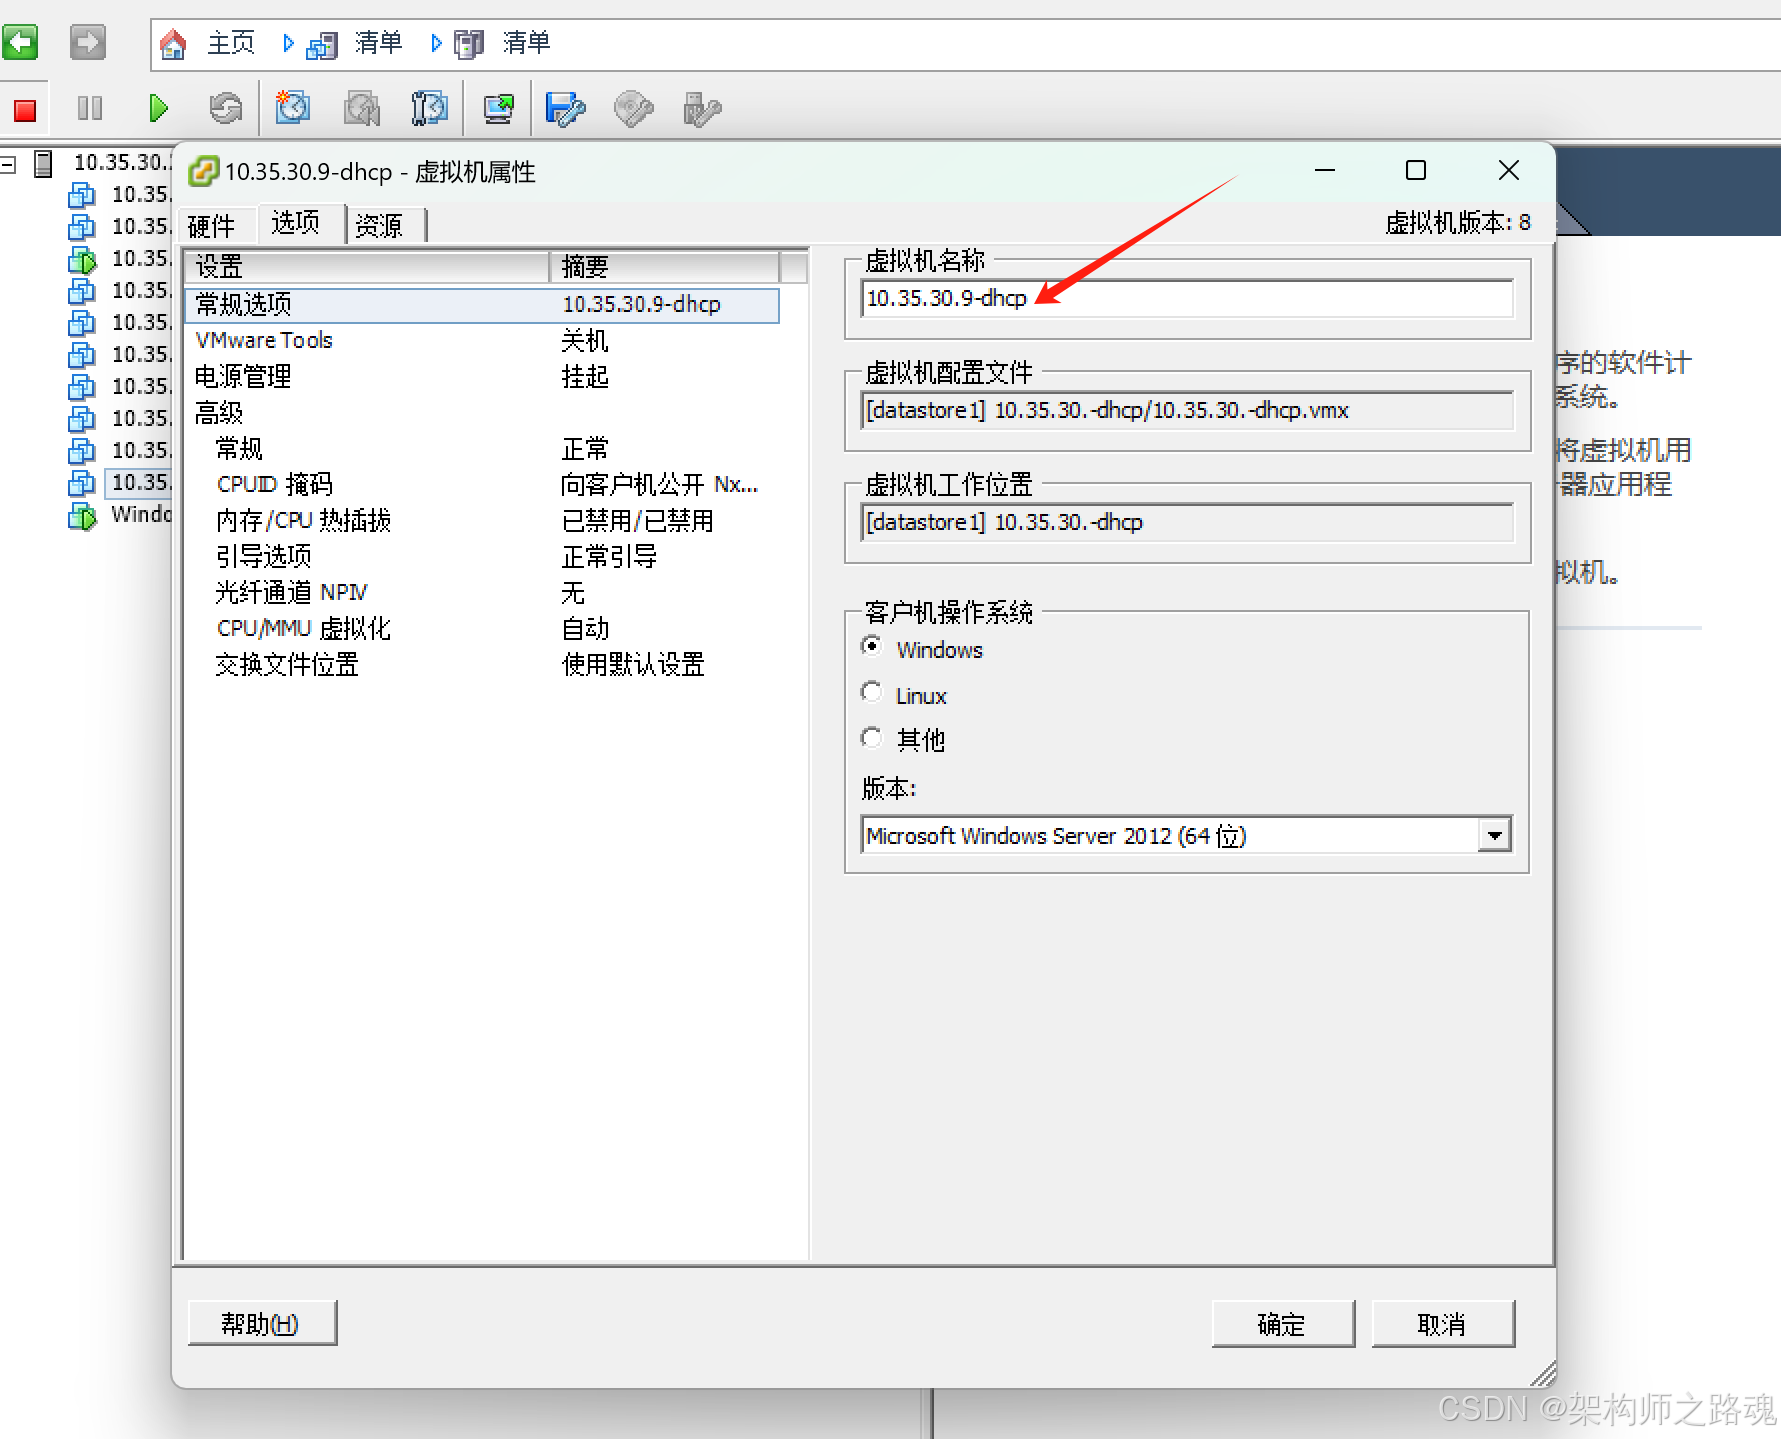Select the CPU/MMU 虚拟化 row

[482, 628]
